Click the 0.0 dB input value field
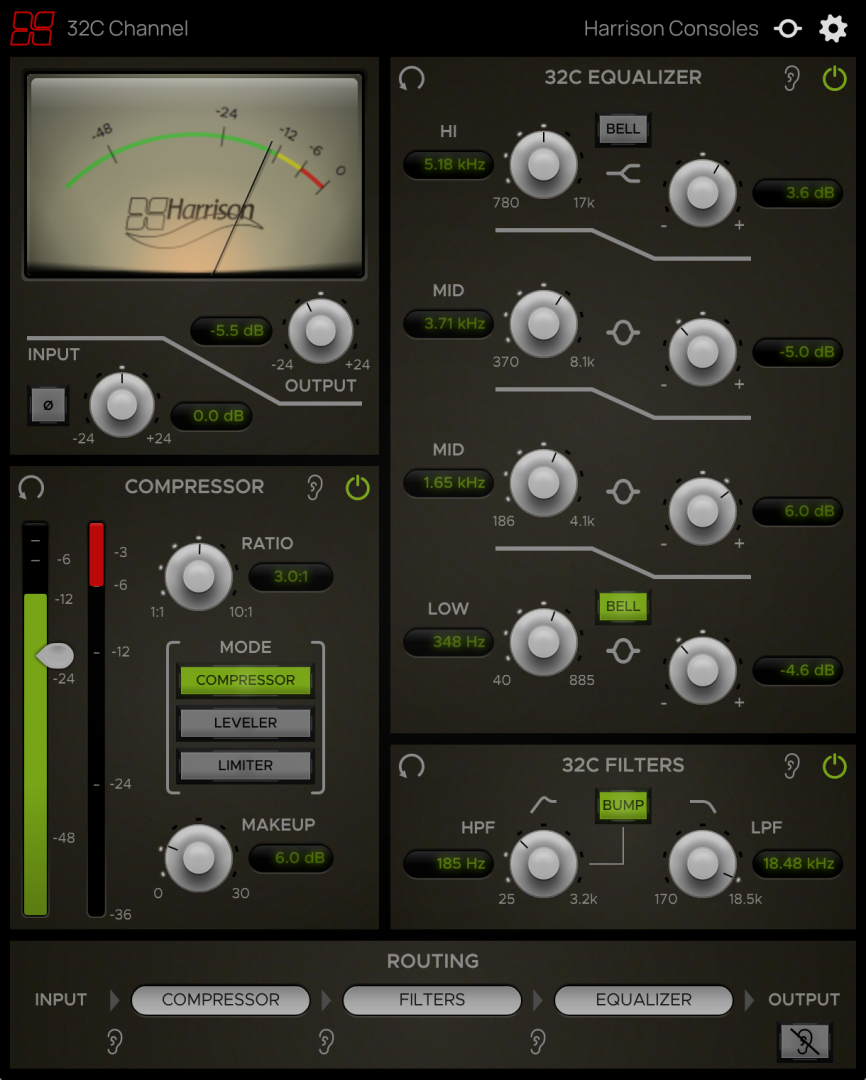The image size is (866, 1080). (x=212, y=416)
